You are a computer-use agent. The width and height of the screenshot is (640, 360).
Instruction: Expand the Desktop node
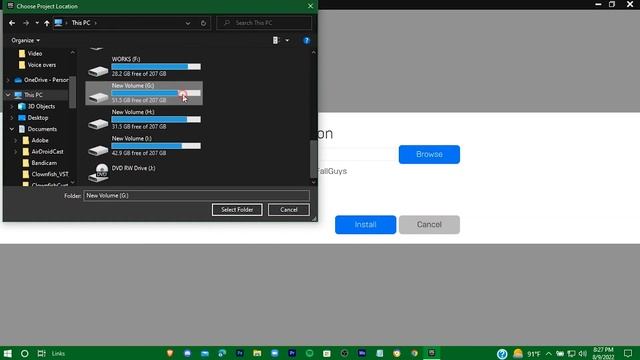point(12,118)
